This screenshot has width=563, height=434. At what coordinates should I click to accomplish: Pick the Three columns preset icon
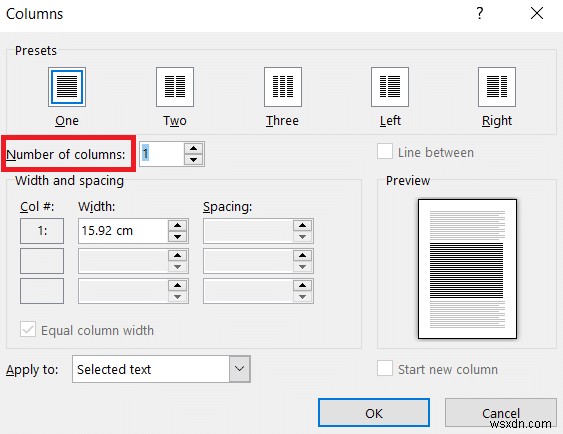(283, 87)
